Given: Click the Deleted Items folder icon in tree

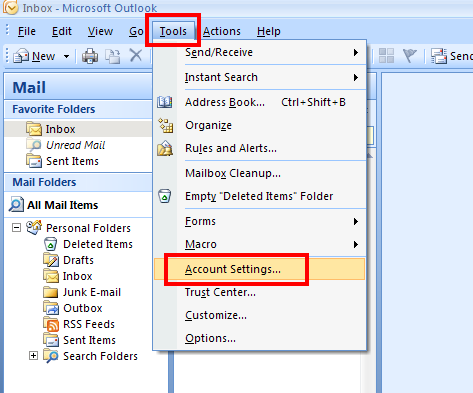Looking at the screenshot, I should [50, 244].
